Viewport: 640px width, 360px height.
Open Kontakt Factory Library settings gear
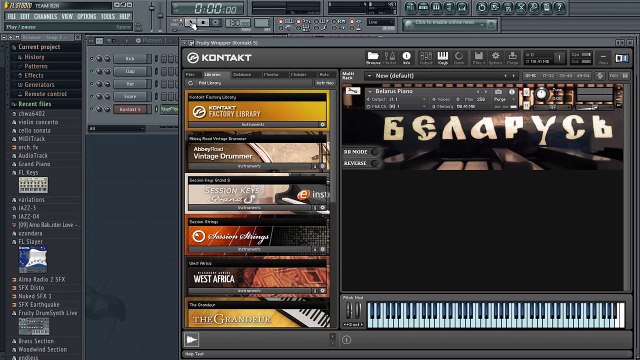322,124
